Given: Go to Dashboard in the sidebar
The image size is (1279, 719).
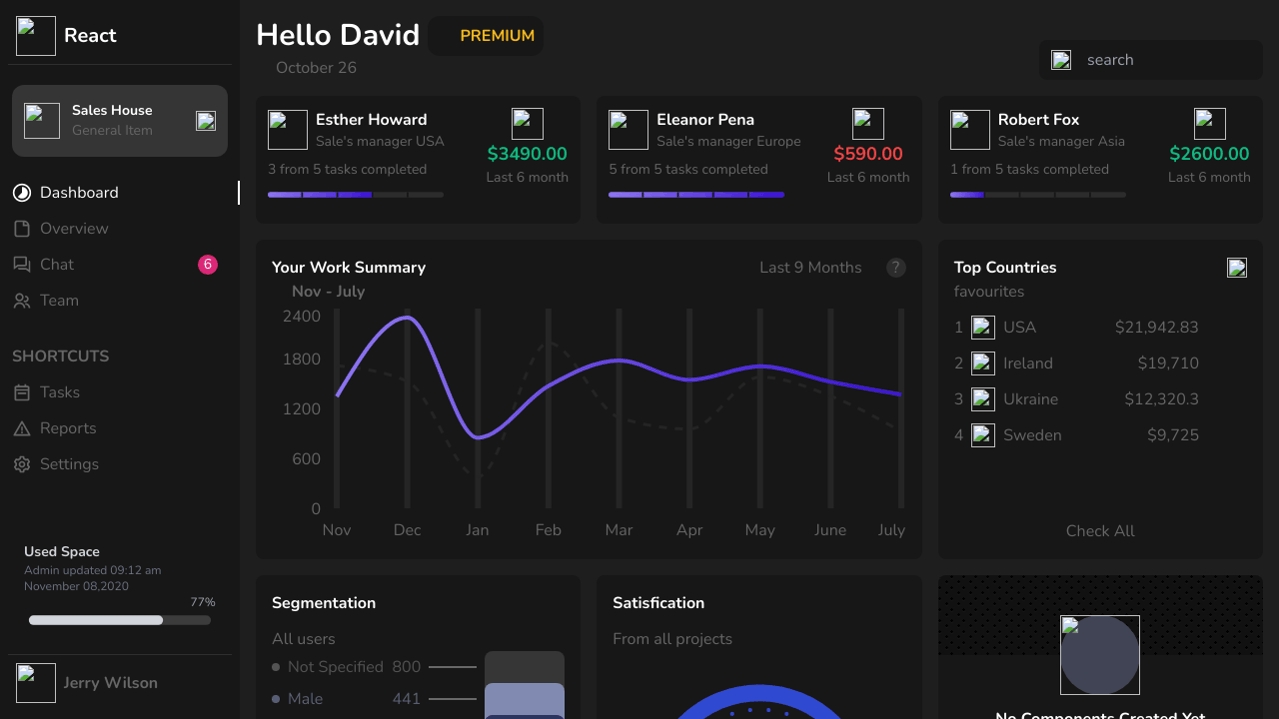Looking at the screenshot, I should pos(120,193).
